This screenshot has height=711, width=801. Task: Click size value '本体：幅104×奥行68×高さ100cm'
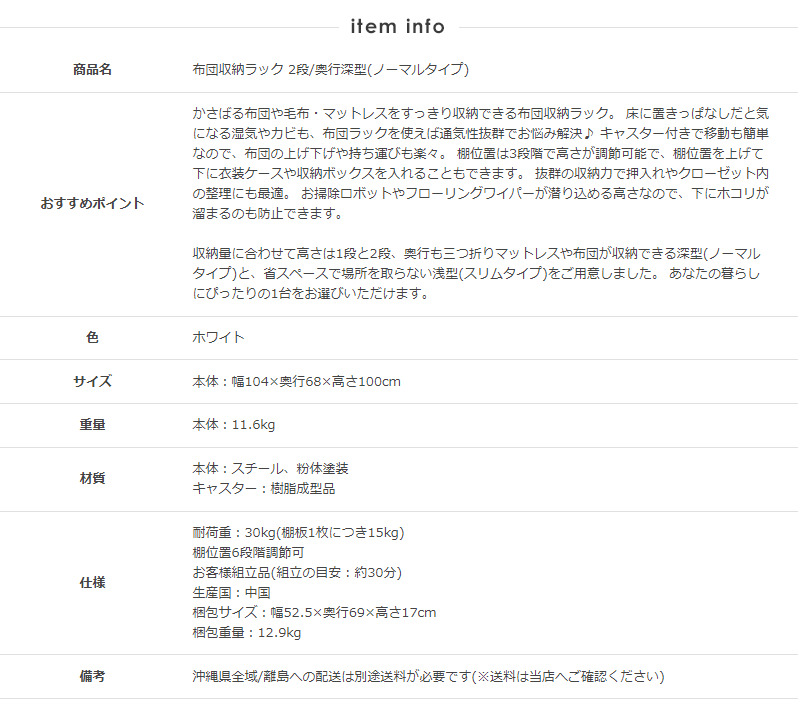[x=296, y=381]
